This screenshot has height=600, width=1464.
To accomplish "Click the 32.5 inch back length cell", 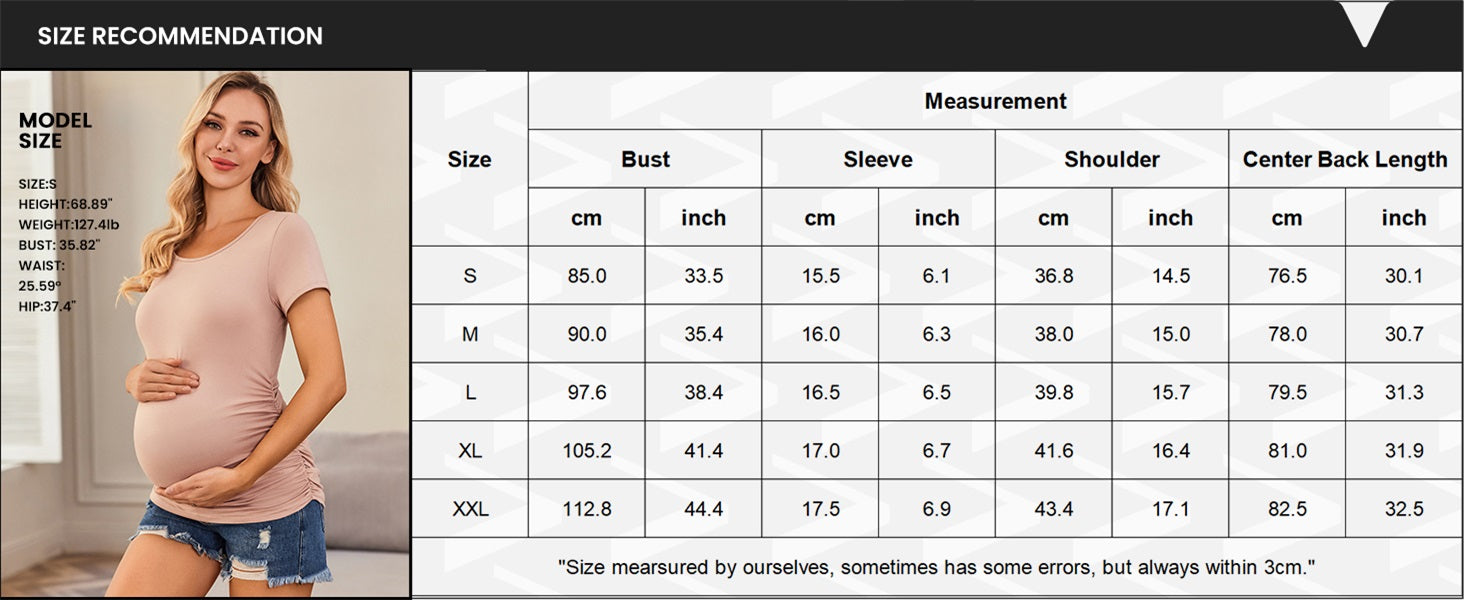I will 1404,509.
